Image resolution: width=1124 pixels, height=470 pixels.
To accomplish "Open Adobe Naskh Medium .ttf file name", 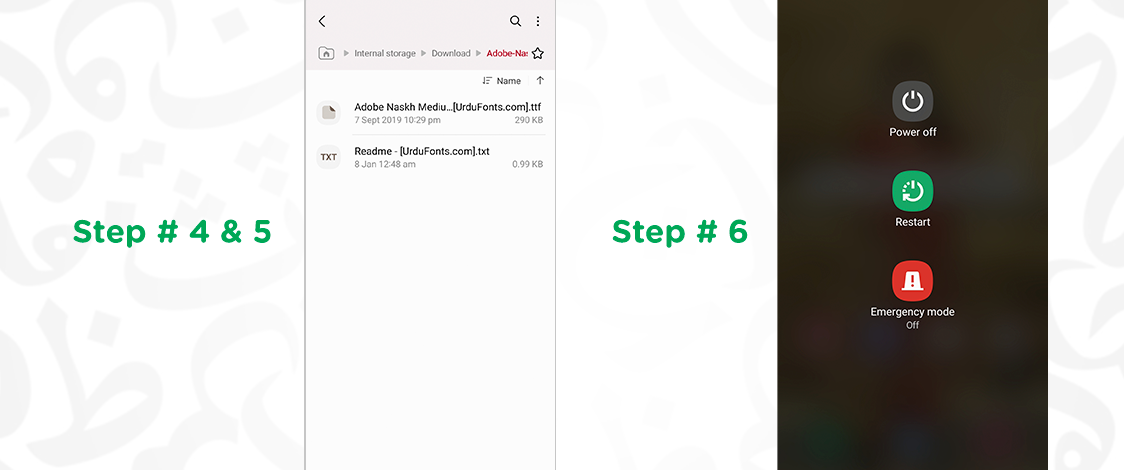I will 447,107.
